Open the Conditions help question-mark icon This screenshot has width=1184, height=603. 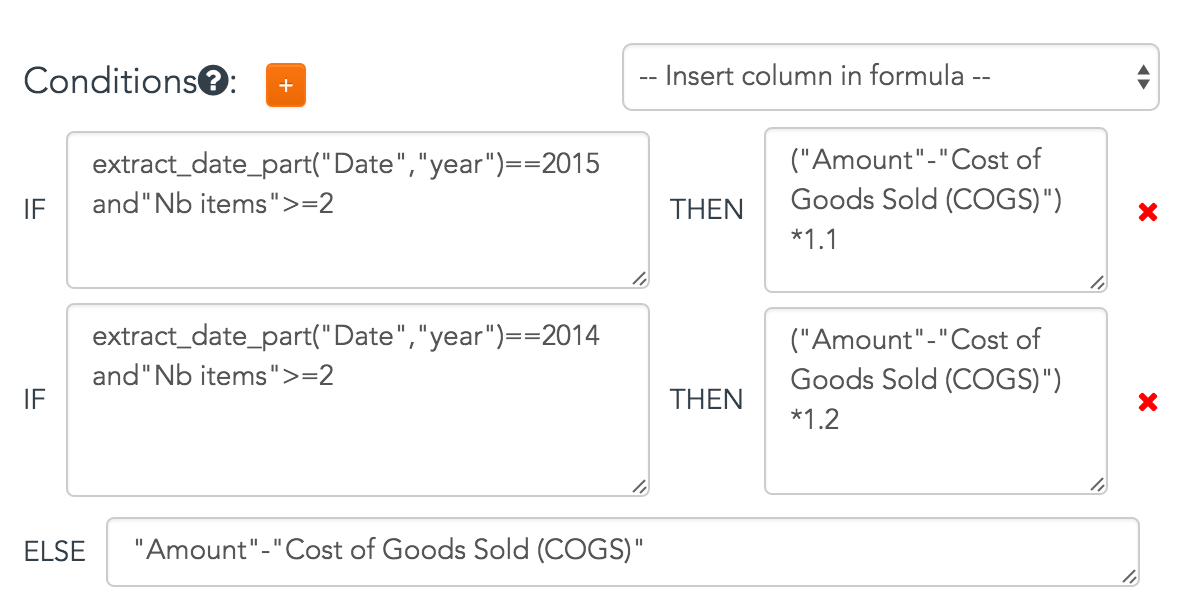click(x=213, y=81)
